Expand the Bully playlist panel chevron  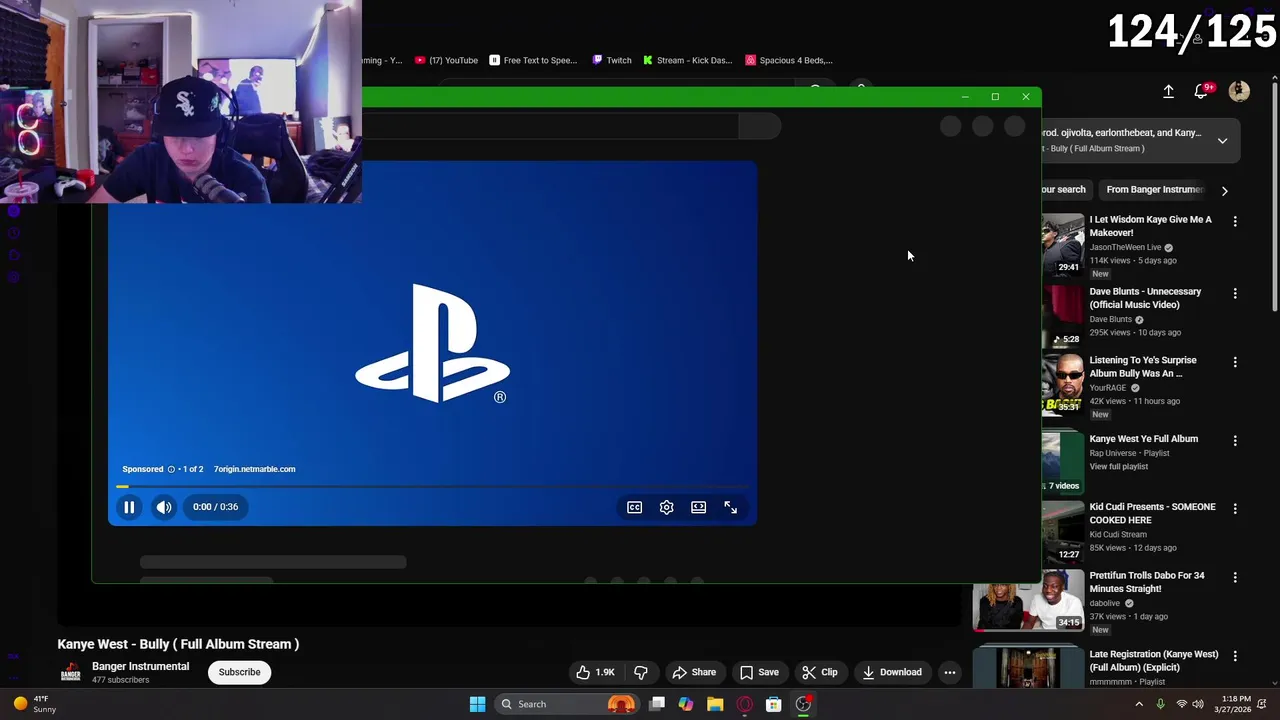pyautogui.click(x=1222, y=141)
